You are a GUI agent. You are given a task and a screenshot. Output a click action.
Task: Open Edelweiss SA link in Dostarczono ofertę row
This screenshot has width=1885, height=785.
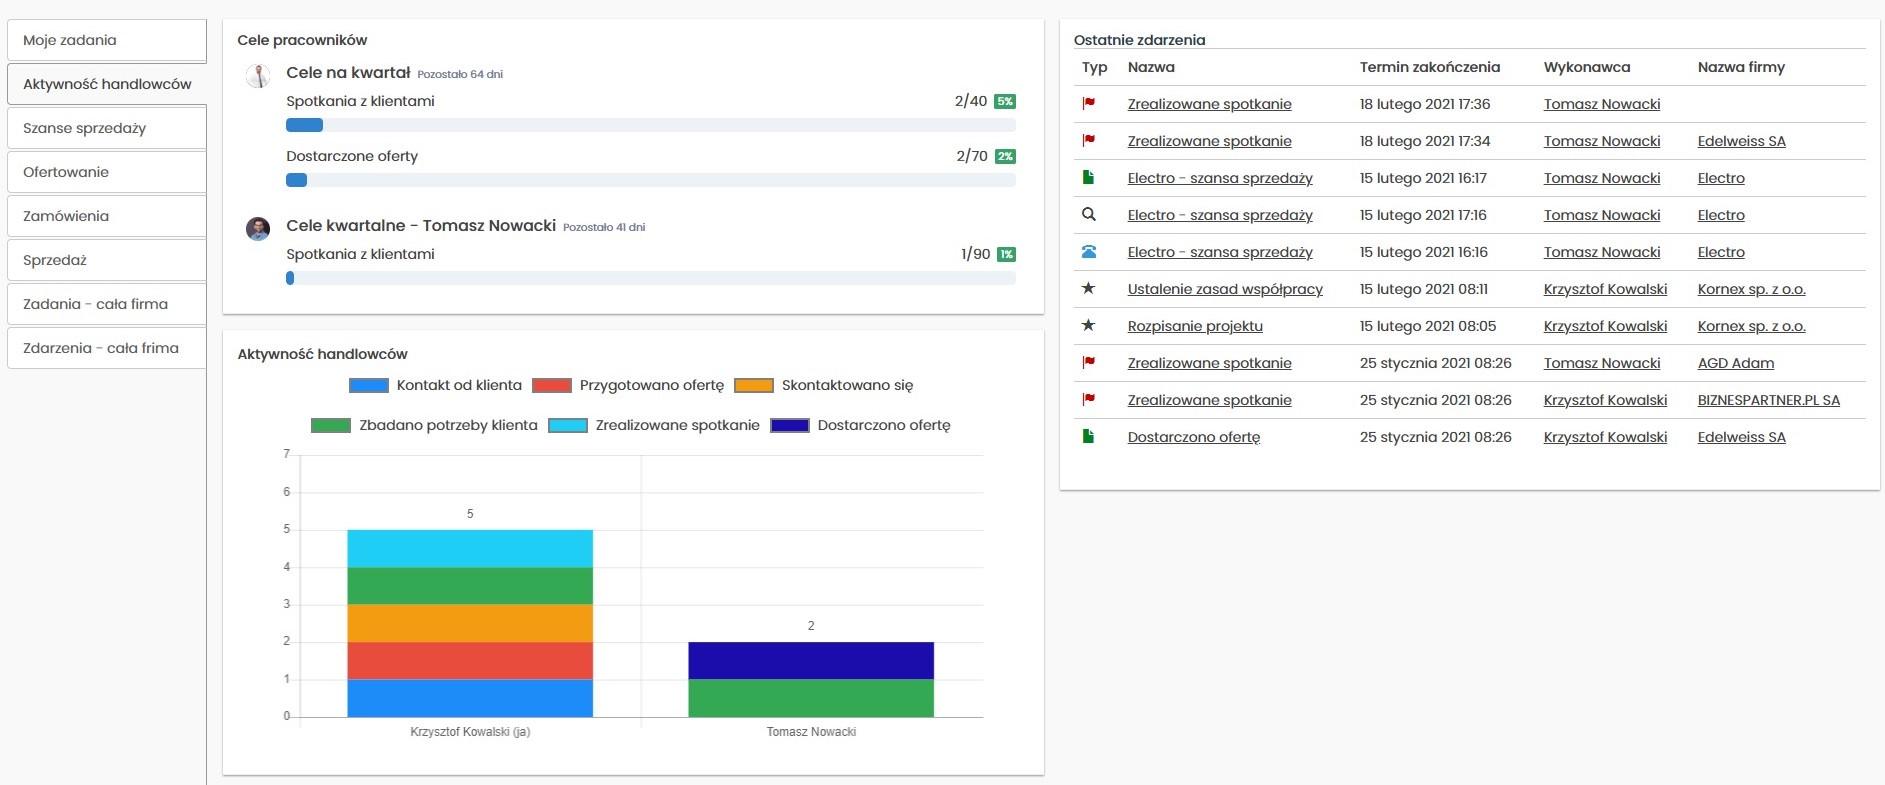(1741, 437)
